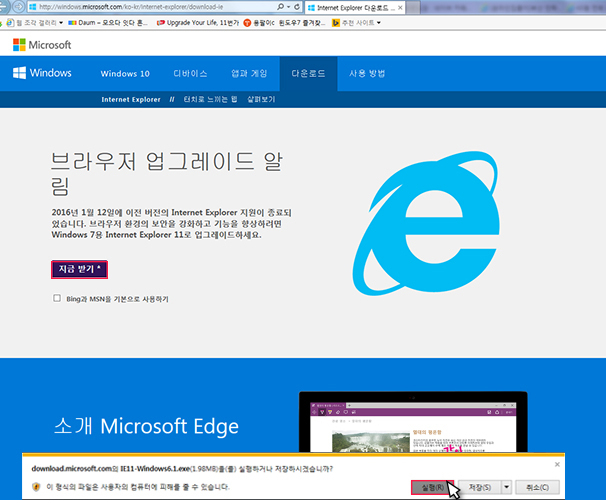Click the '취소(C)' cancel button
The width and height of the screenshot is (606, 500).
click(537, 487)
